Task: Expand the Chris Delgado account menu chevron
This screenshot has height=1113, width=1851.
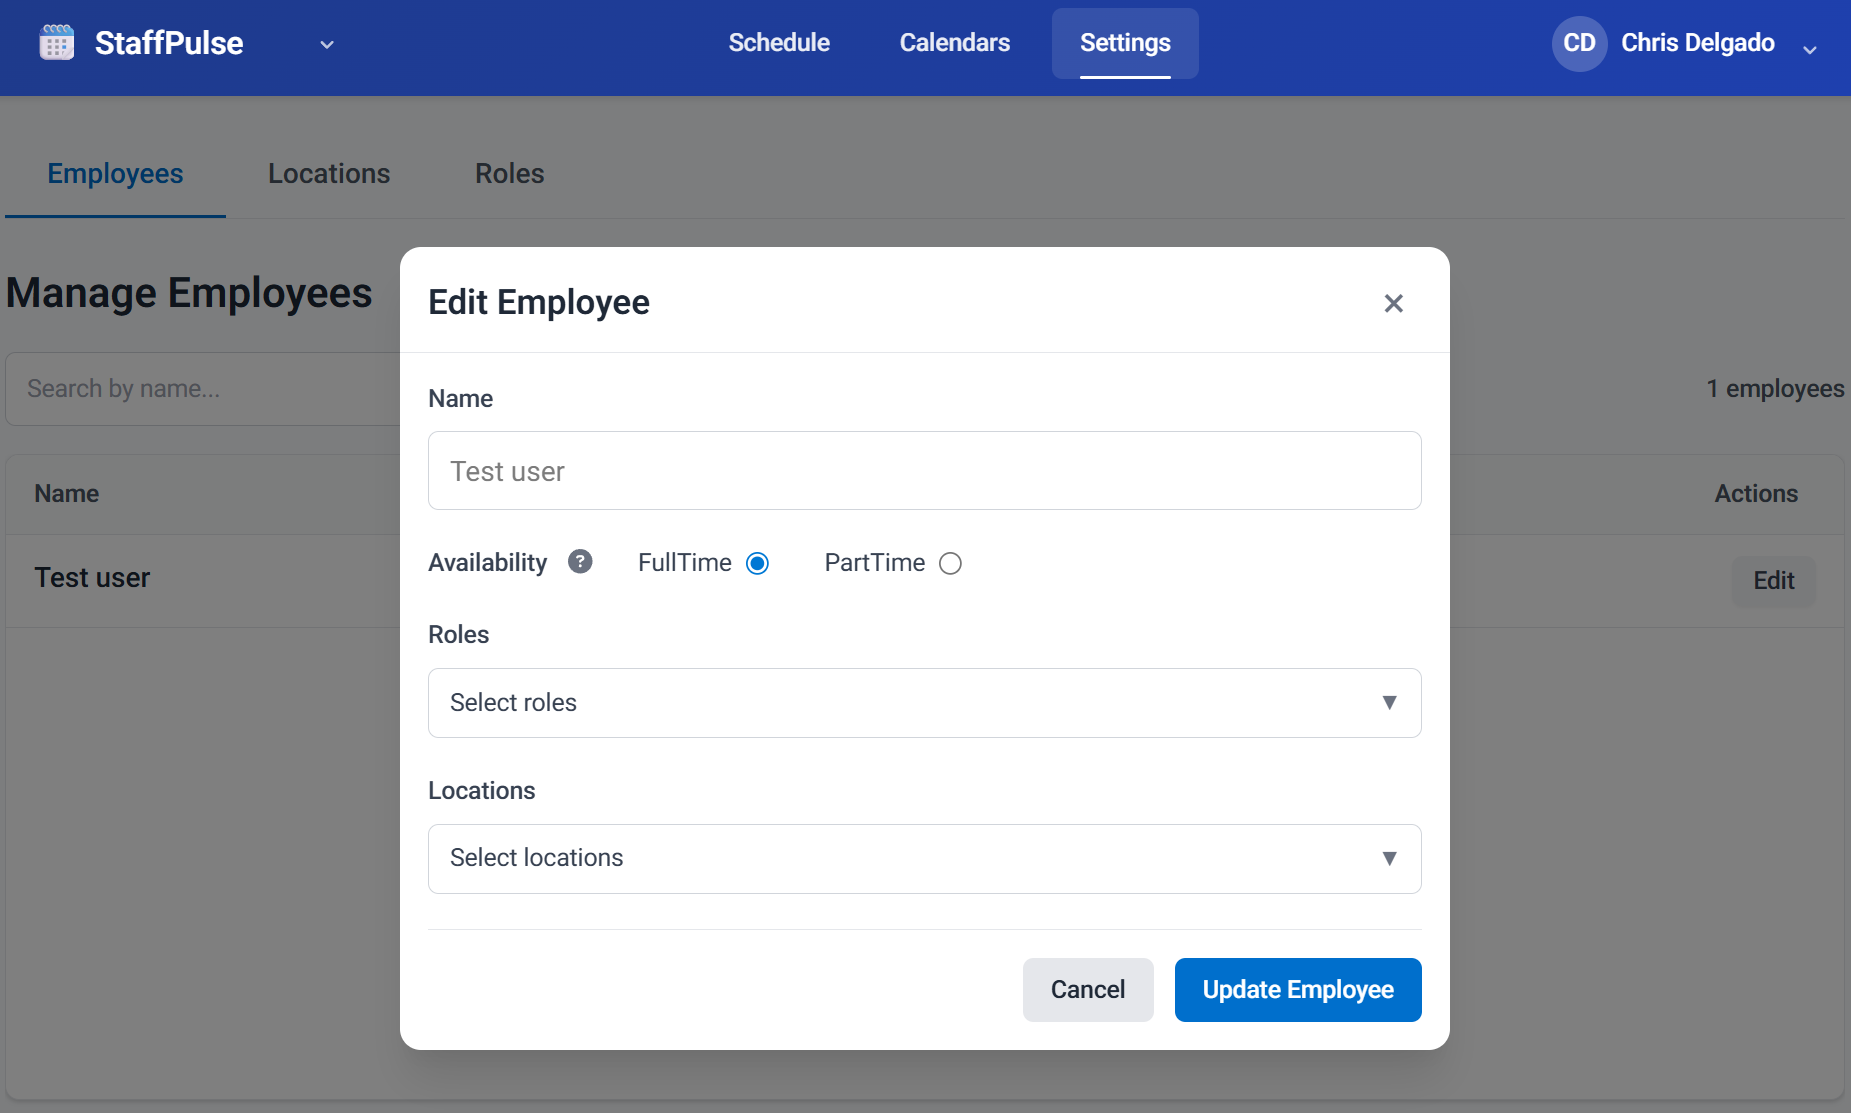Action: point(1809,49)
